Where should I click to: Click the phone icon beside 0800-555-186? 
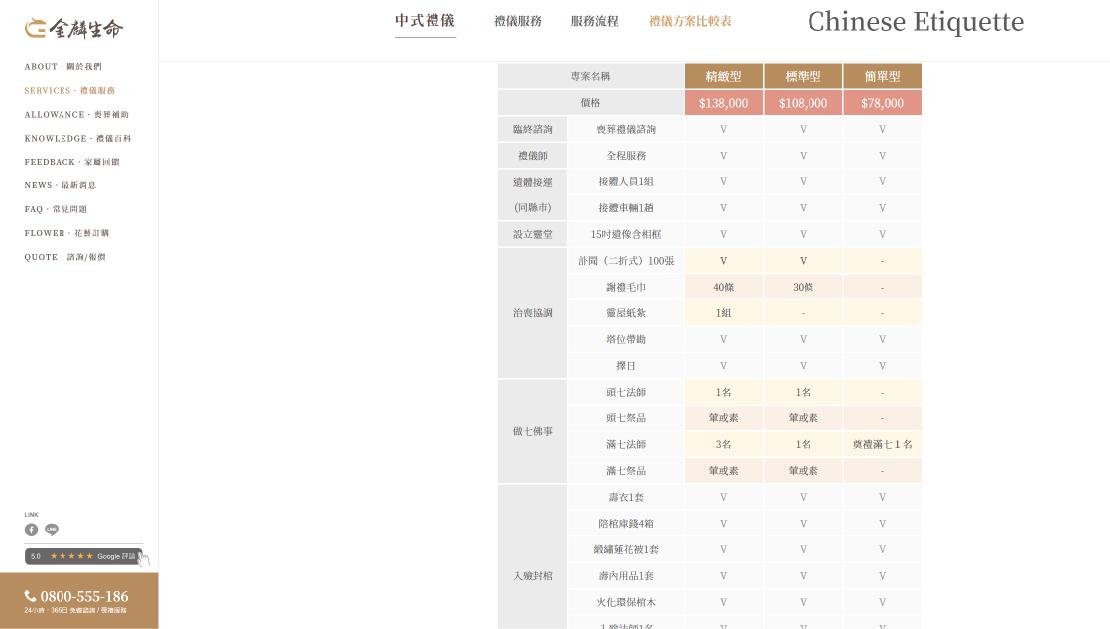pos(30,596)
